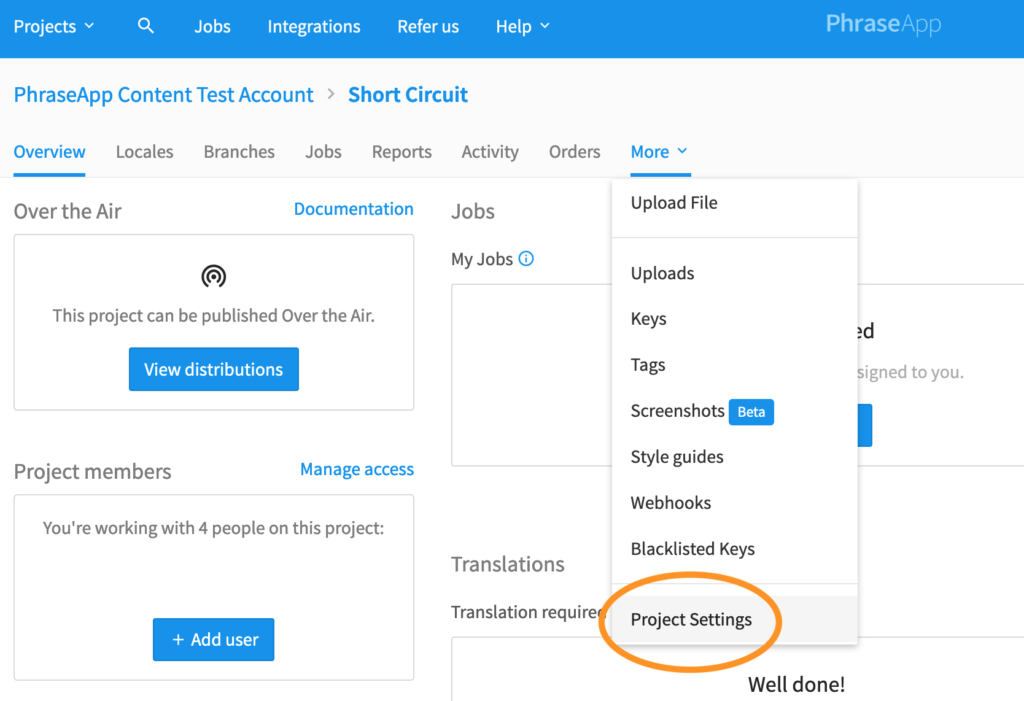
Task: Click 'This project can be published' text
Action: [x=214, y=316]
